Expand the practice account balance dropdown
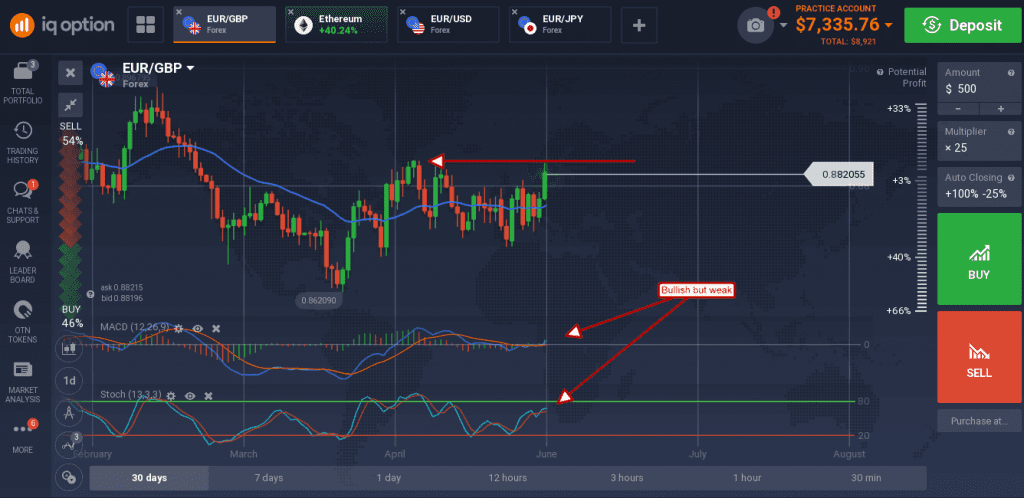Image resolution: width=1024 pixels, height=498 pixels. coord(888,25)
